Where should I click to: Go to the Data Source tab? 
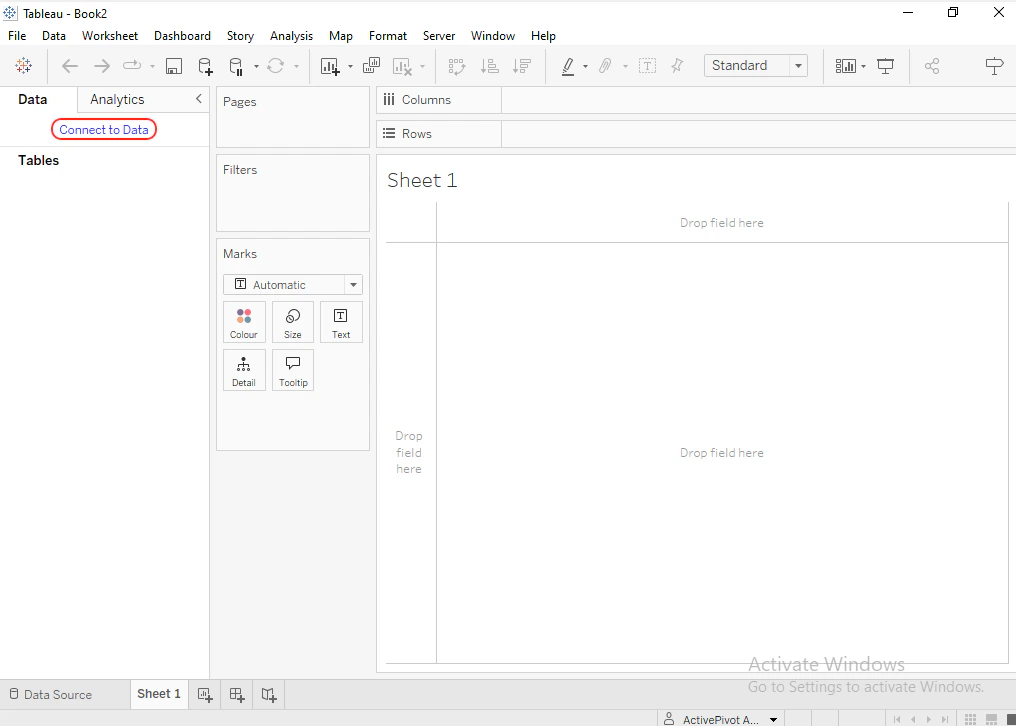pyautogui.click(x=51, y=694)
